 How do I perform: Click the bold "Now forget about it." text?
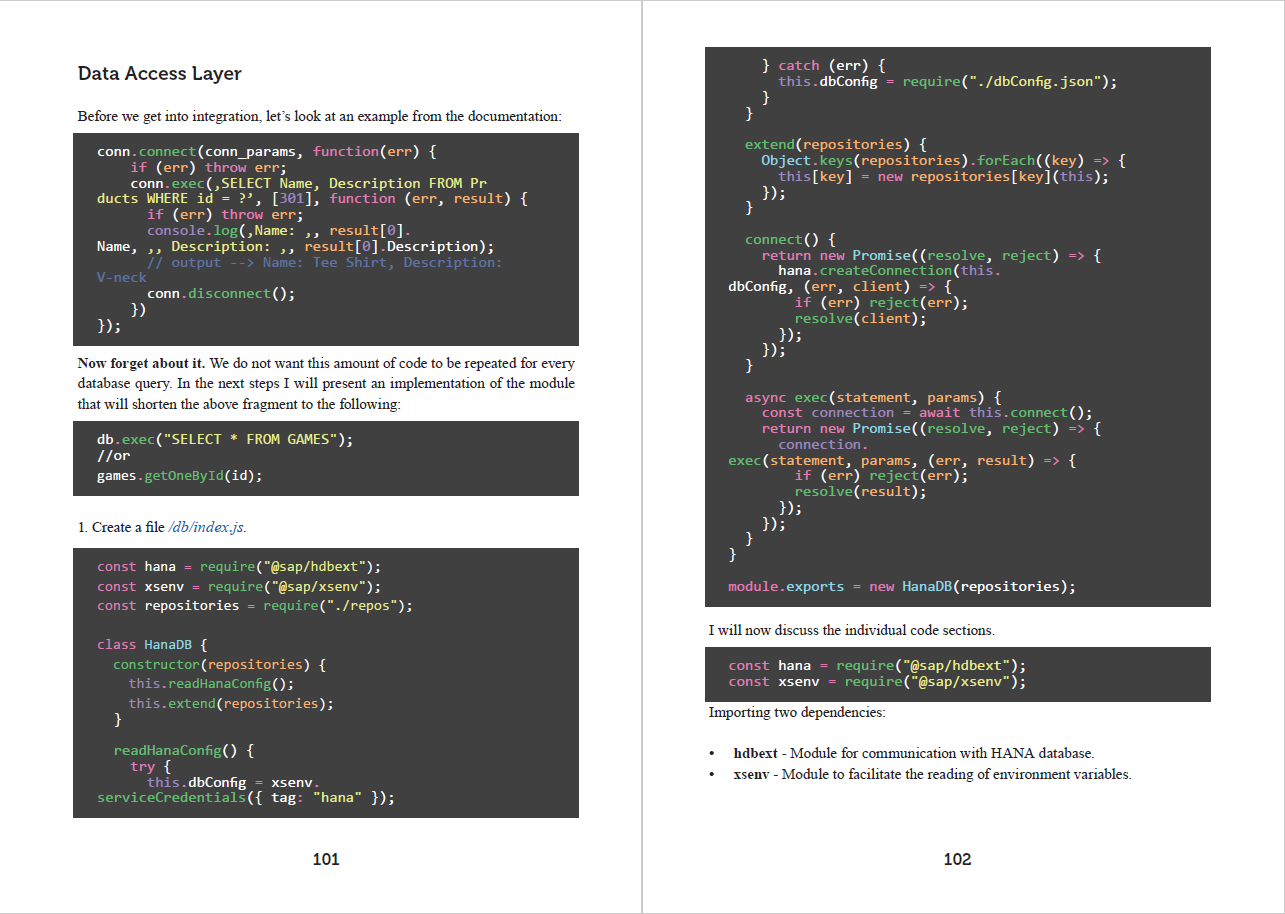(141, 363)
